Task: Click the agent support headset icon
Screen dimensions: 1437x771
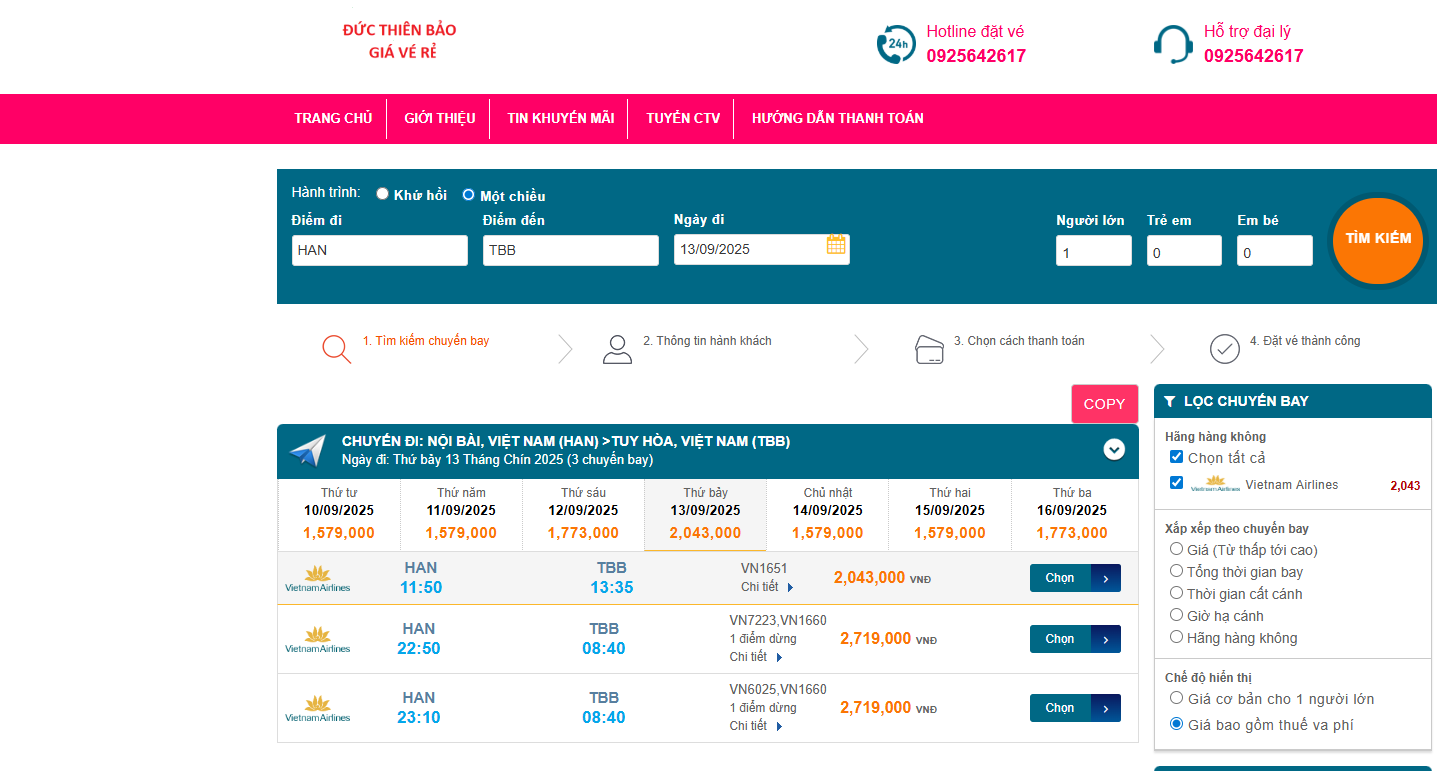Action: 1172,44
